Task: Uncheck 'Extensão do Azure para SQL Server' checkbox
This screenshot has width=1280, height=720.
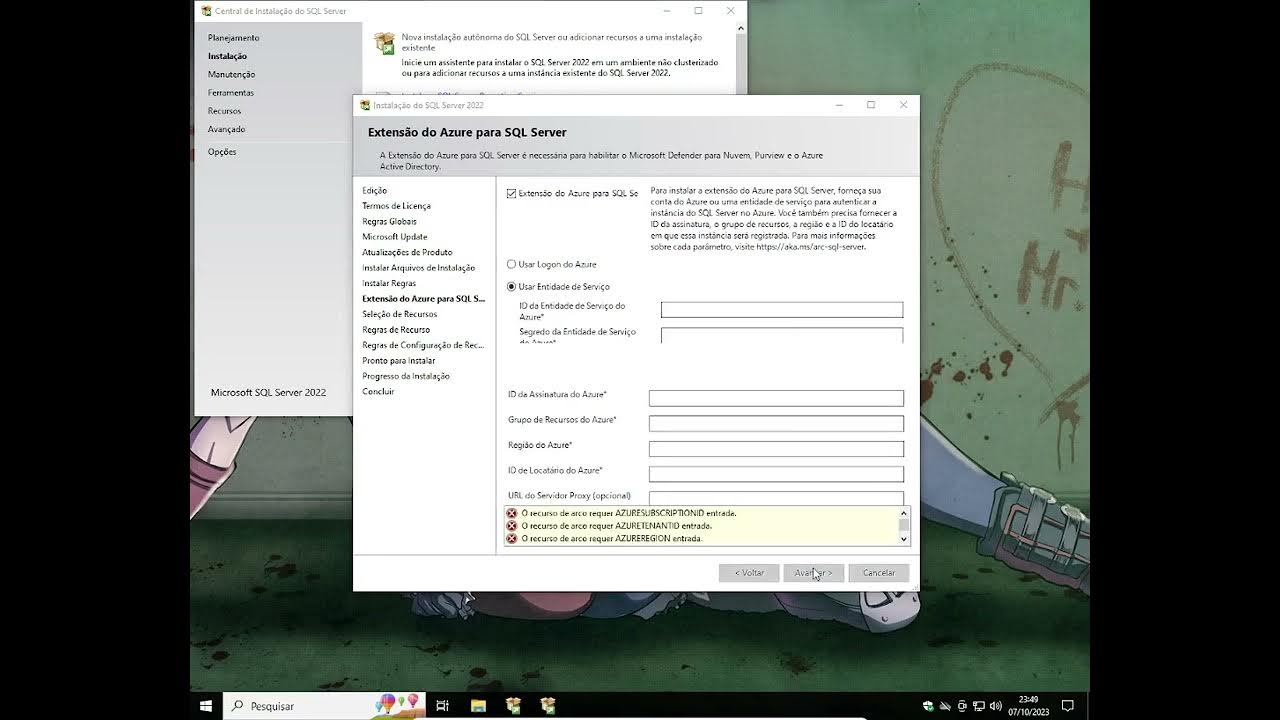Action: 512,193
